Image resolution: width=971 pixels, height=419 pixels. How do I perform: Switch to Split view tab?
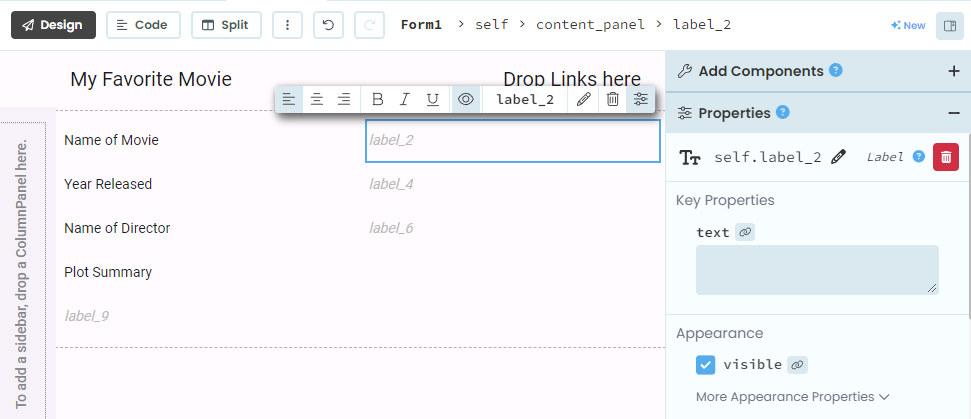pyautogui.click(x=226, y=25)
